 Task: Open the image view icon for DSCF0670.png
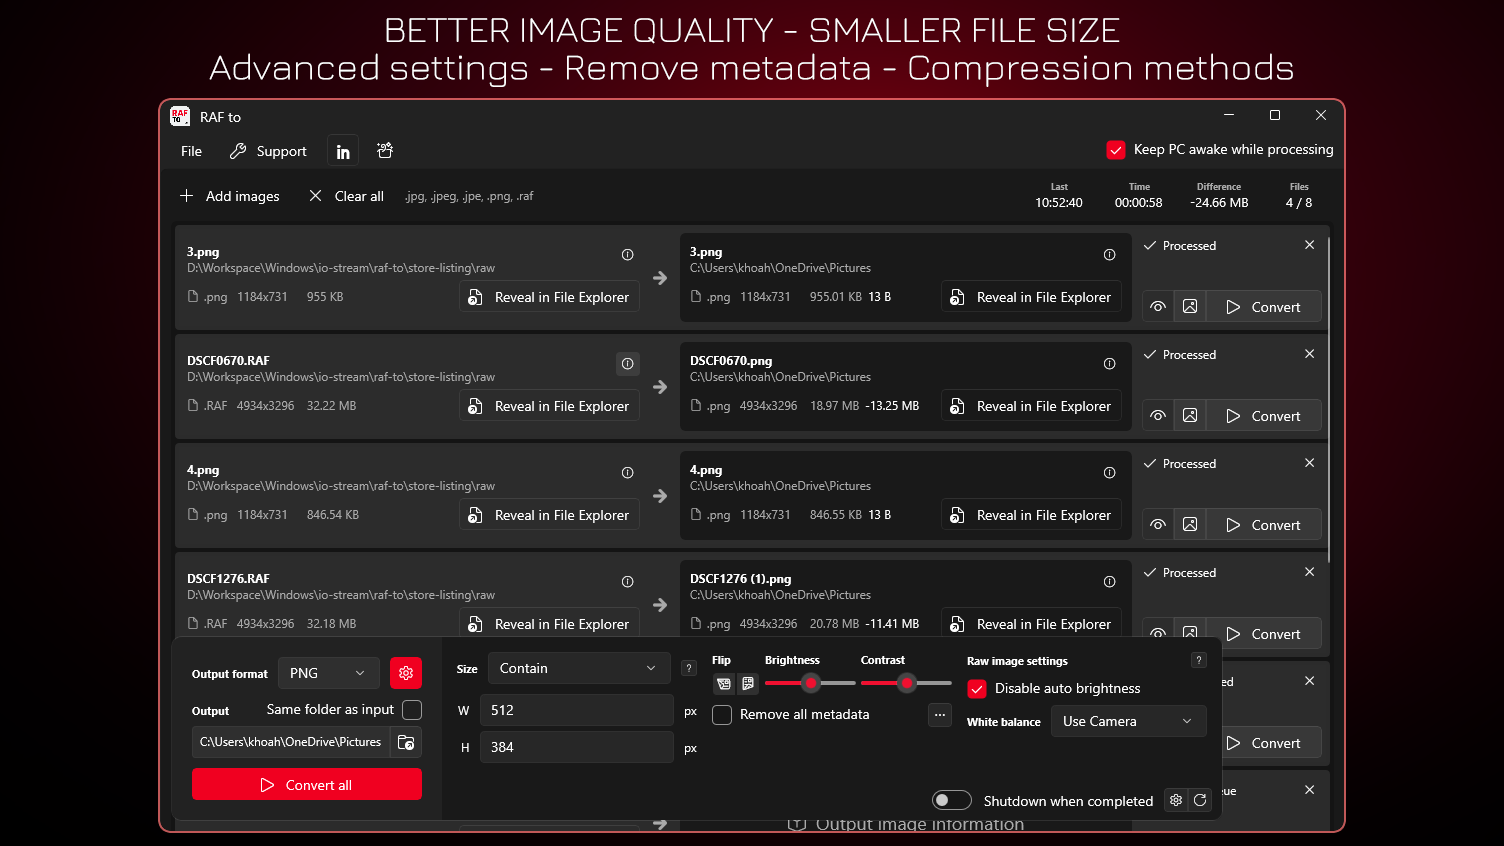1190,416
